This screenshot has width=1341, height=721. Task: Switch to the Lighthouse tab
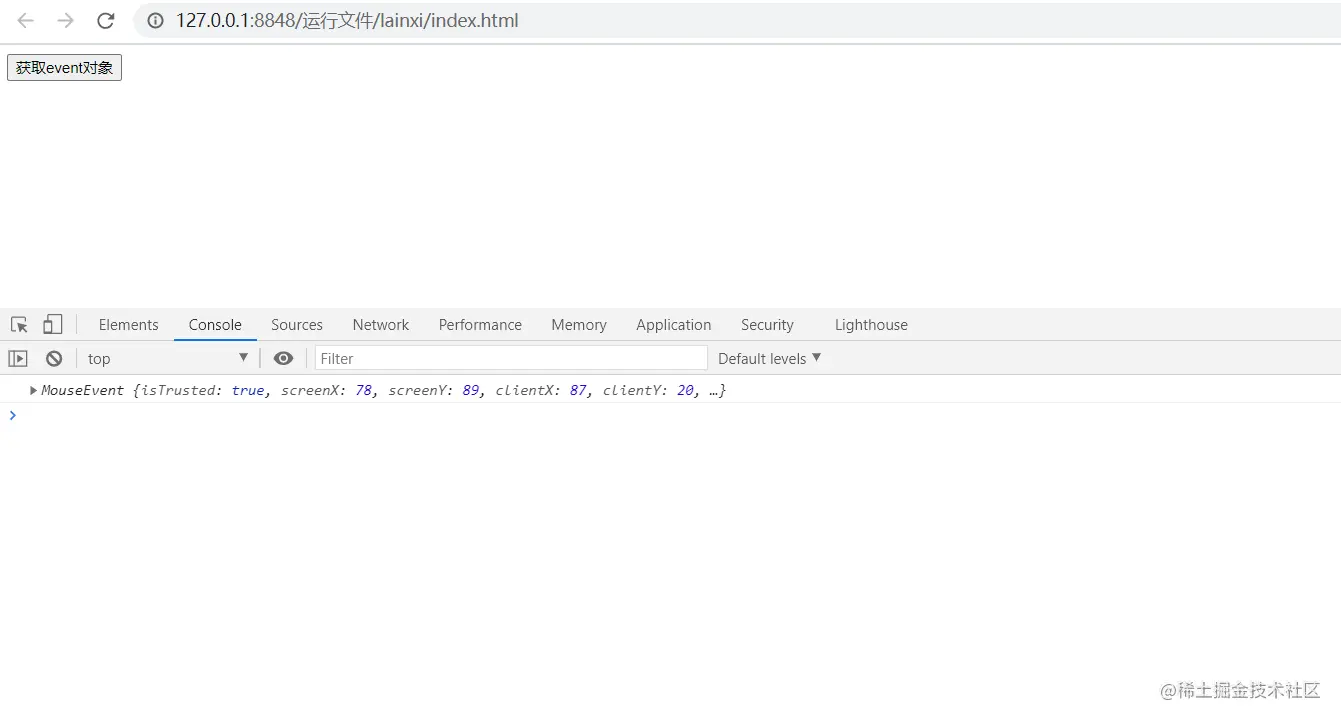coord(871,325)
